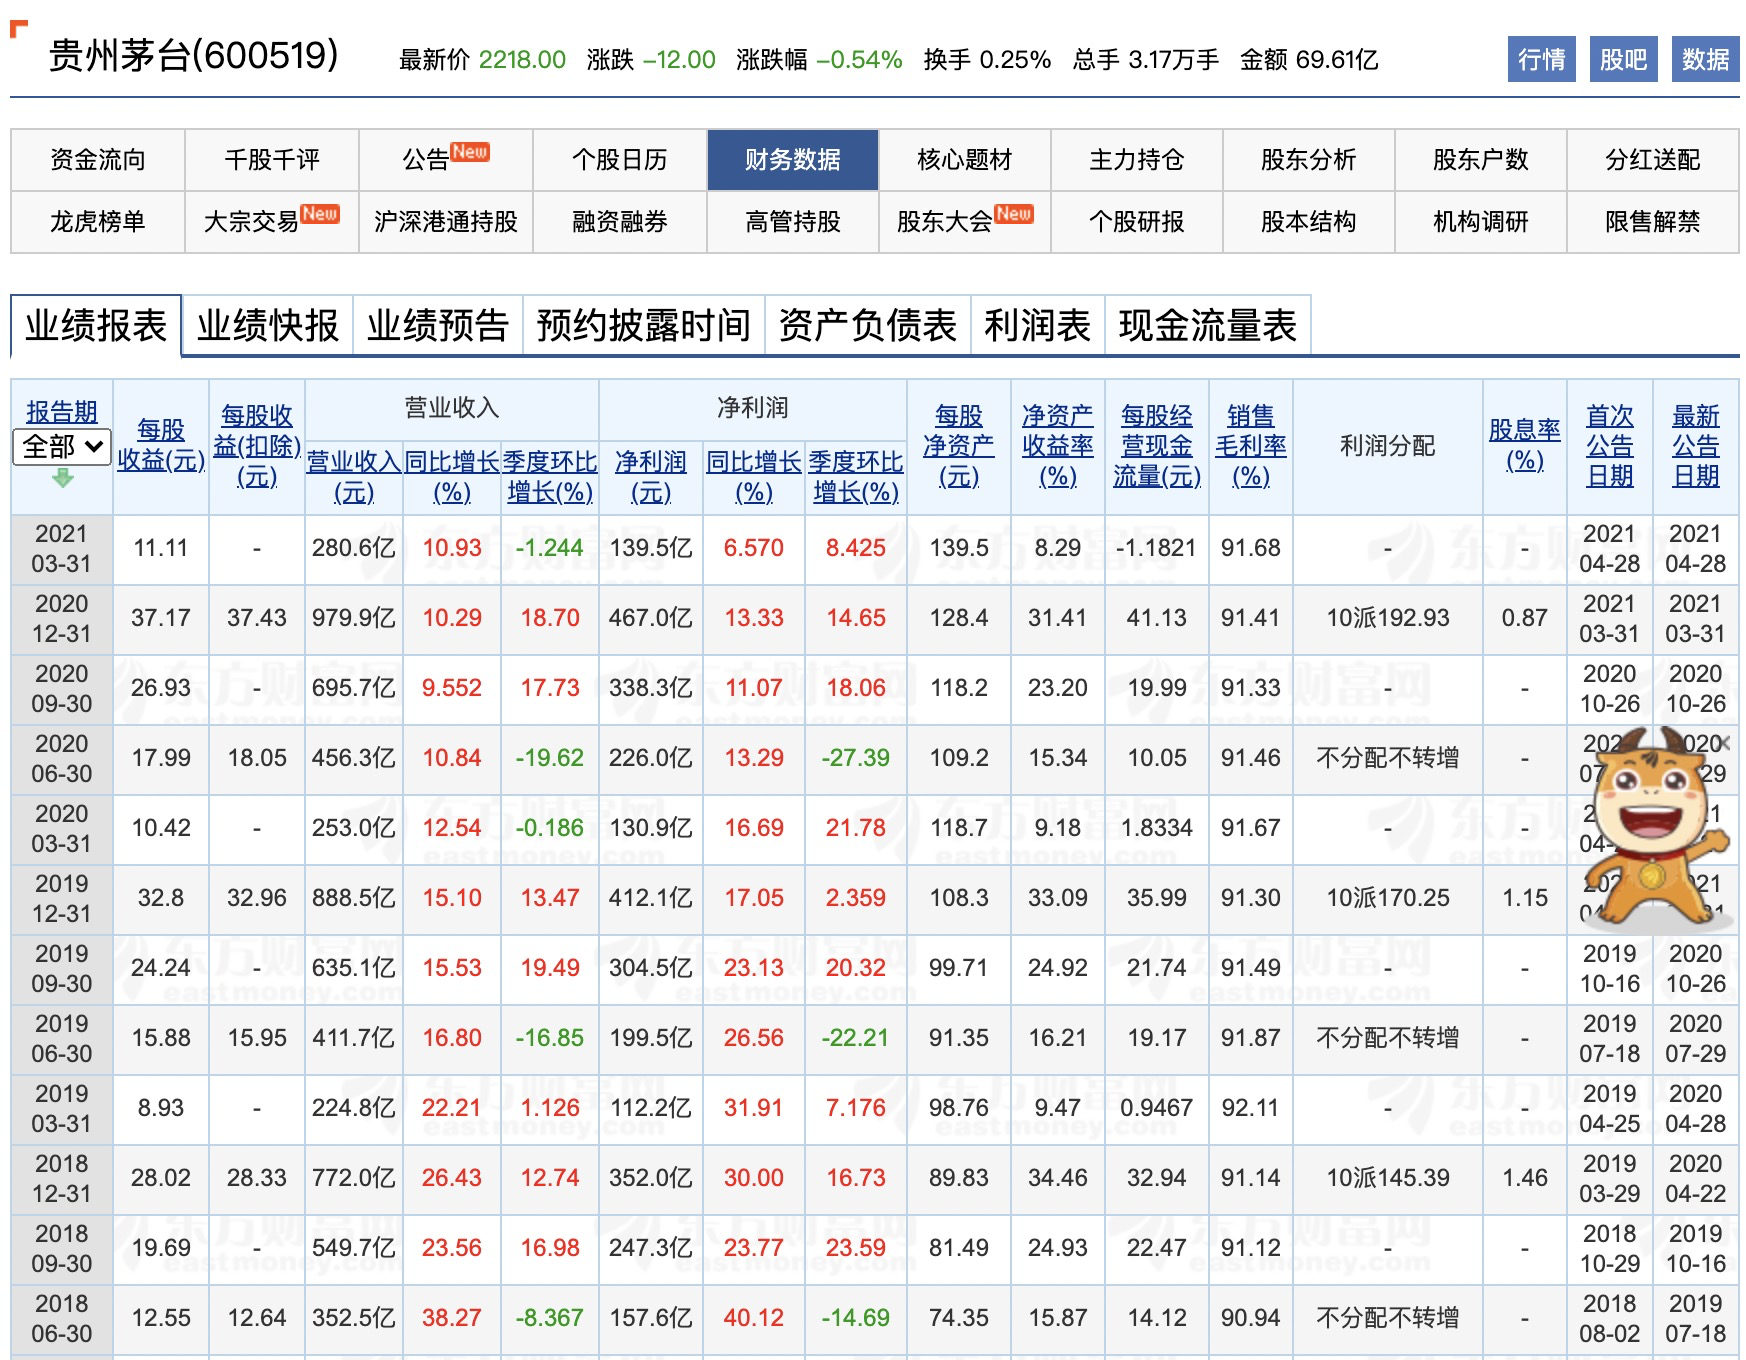Open the 主力持仓 menu item

(x=1137, y=160)
